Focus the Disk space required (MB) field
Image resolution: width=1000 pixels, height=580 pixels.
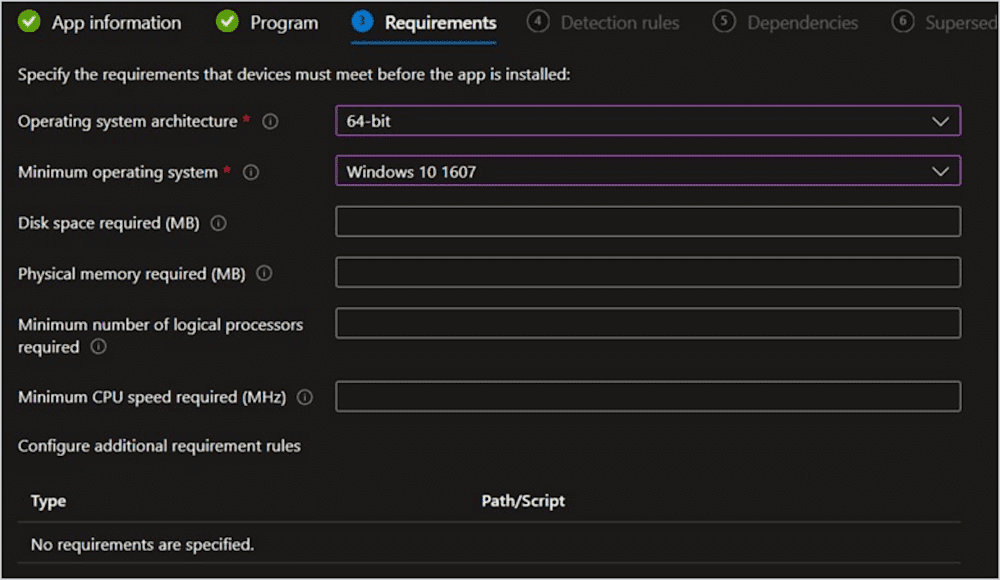648,221
